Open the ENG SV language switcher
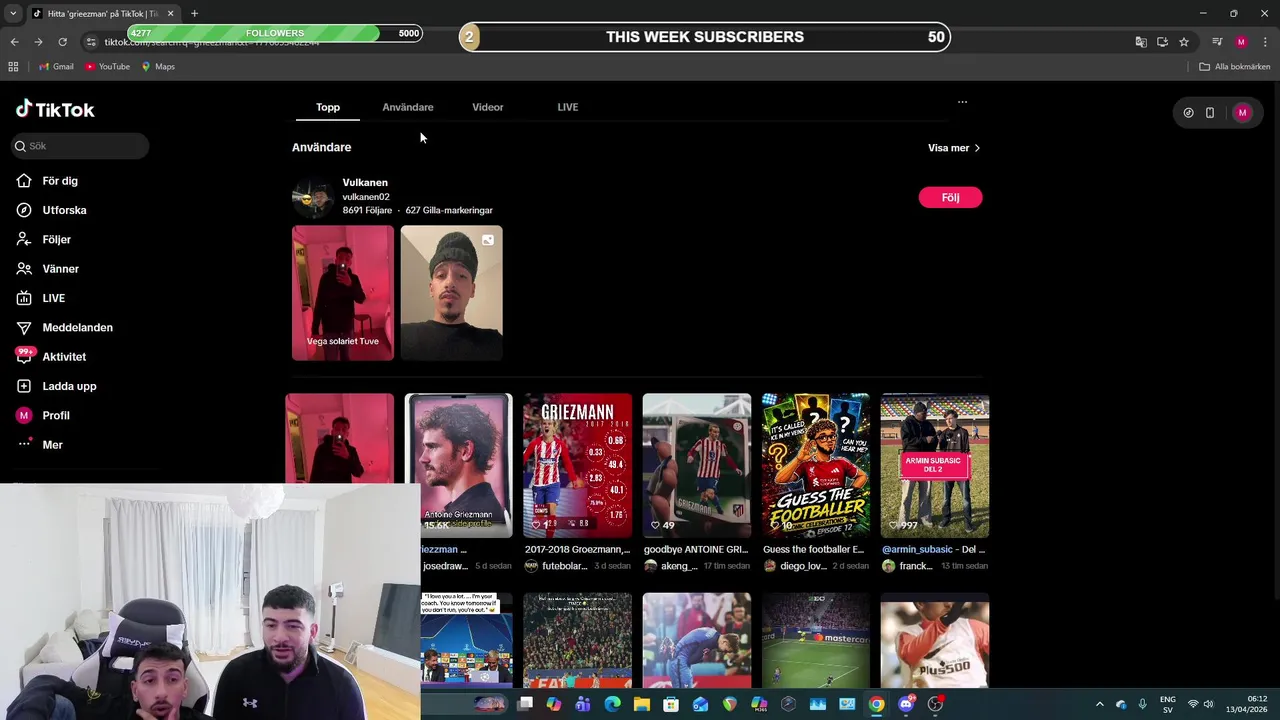Viewport: 1280px width, 720px height. 1167,704
